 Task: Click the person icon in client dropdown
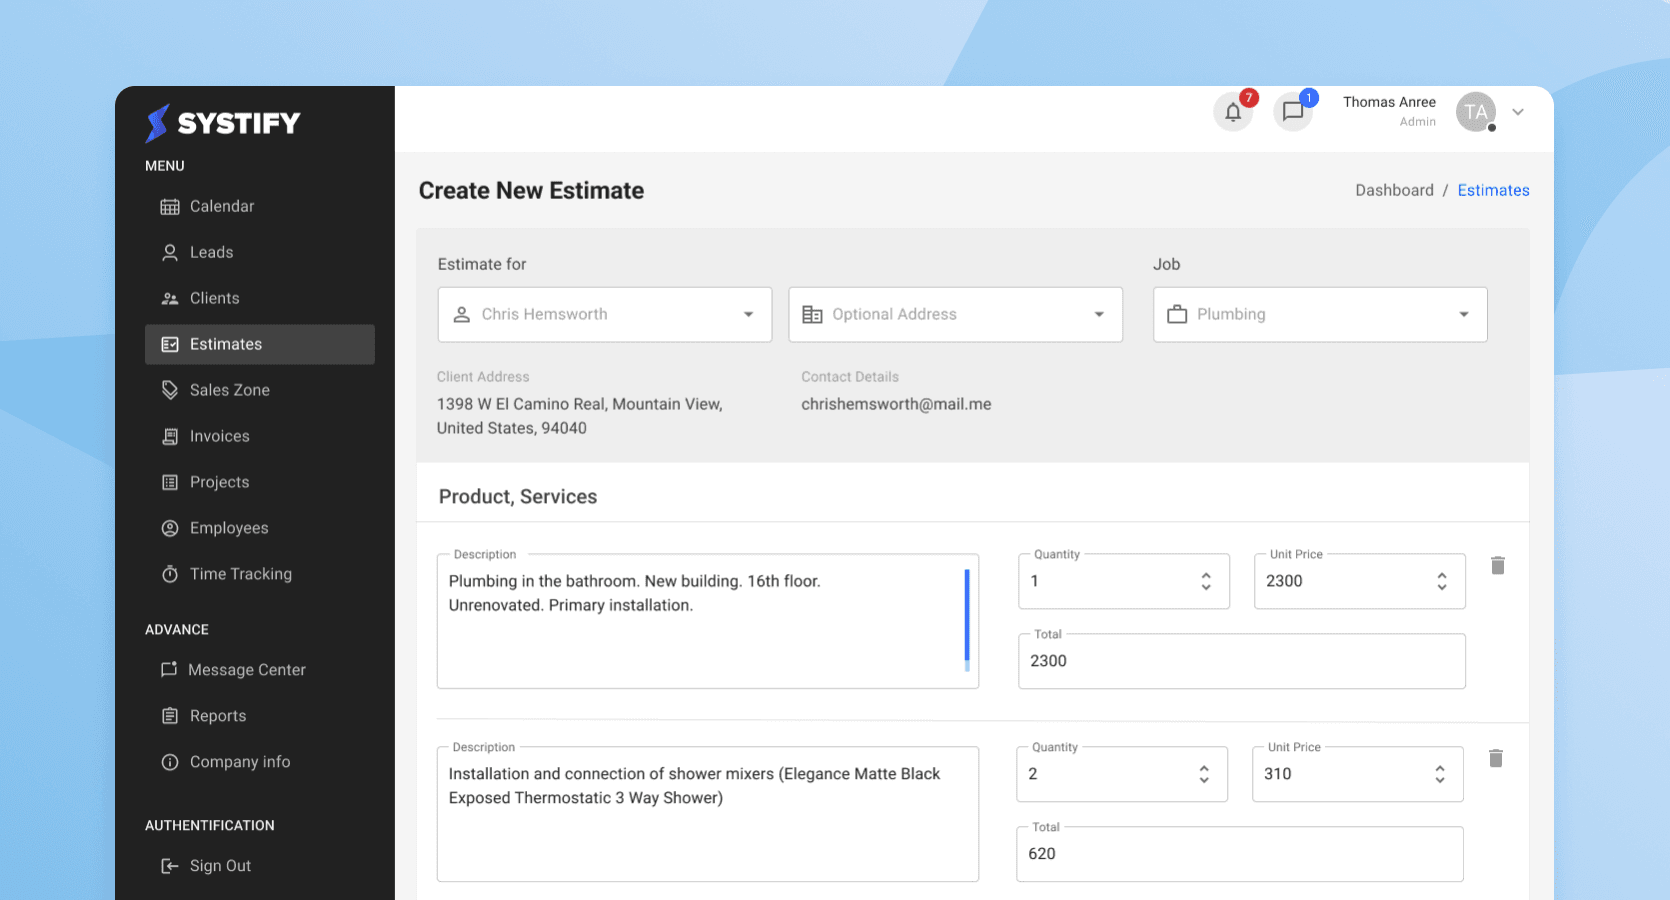462,315
